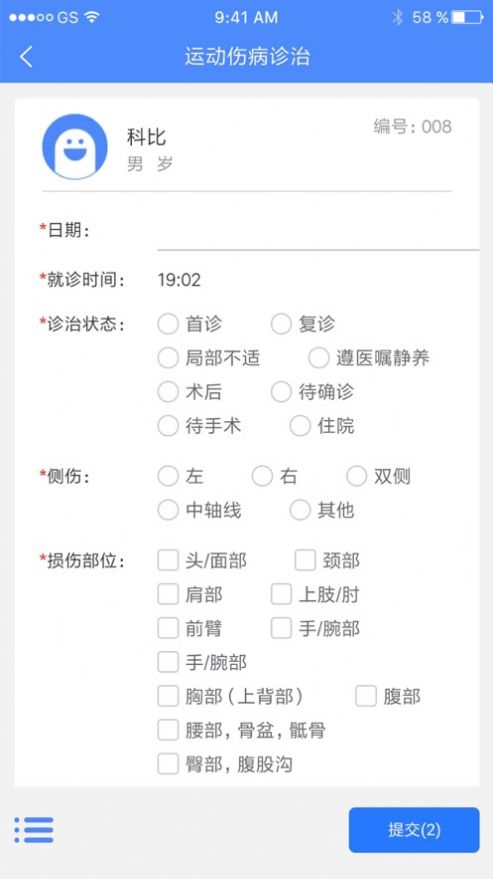Check the 头/面部 checkbox
Screen dimensions: 493x879
[168, 560]
